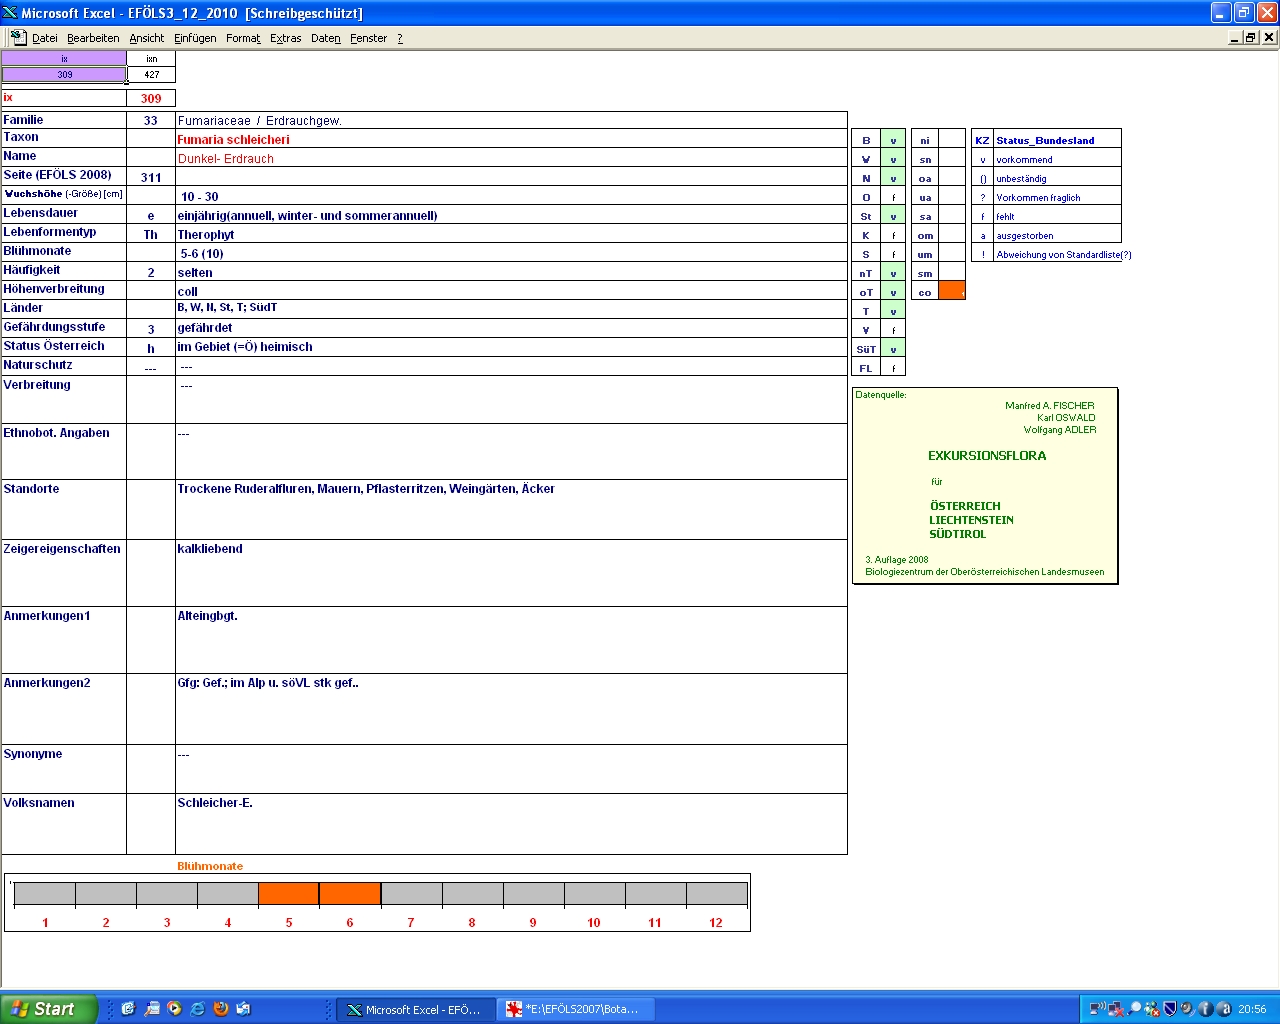Open the Ansicht menu
1280x1024 pixels.
[147, 38]
